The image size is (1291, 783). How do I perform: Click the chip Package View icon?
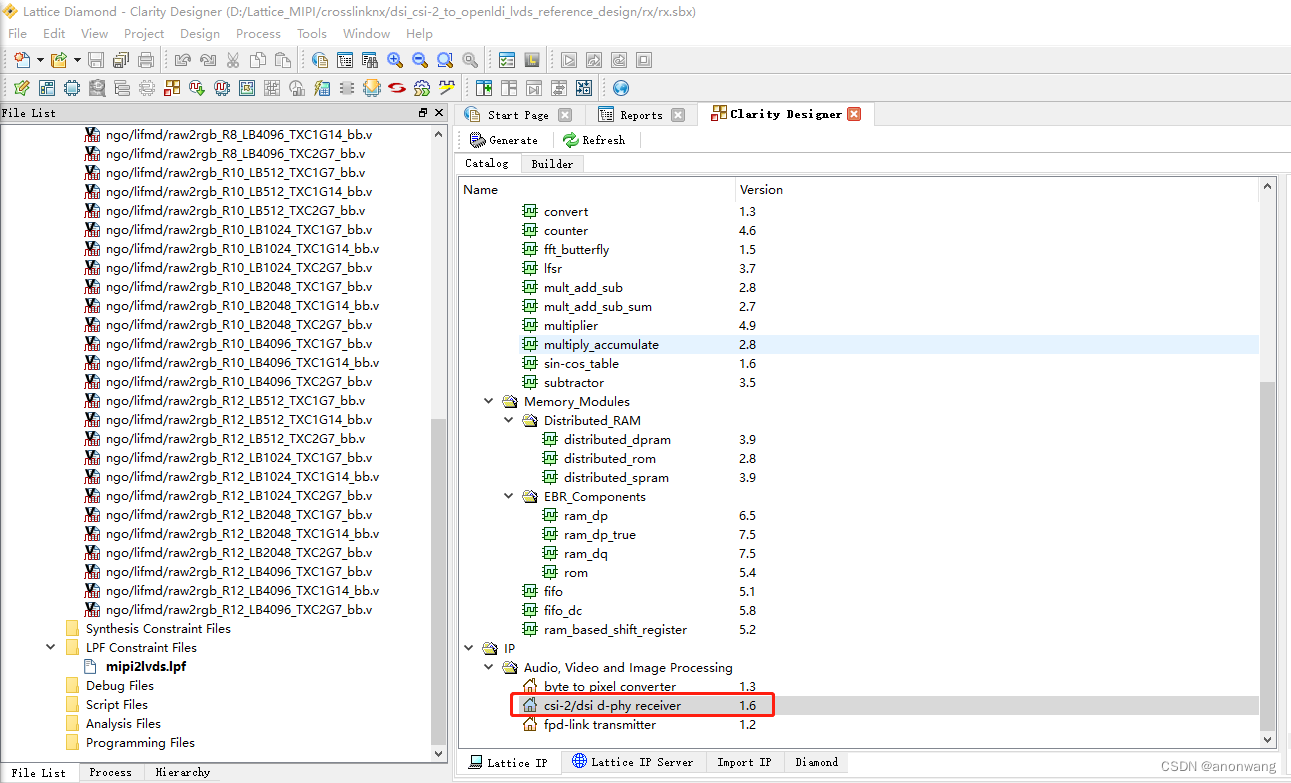click(72, 88)
